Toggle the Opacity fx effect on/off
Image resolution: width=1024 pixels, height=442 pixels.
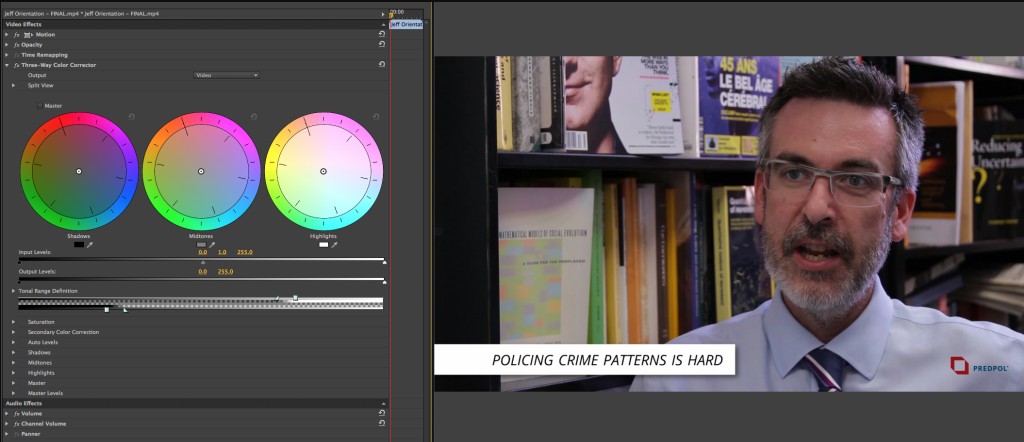point(18,45)
